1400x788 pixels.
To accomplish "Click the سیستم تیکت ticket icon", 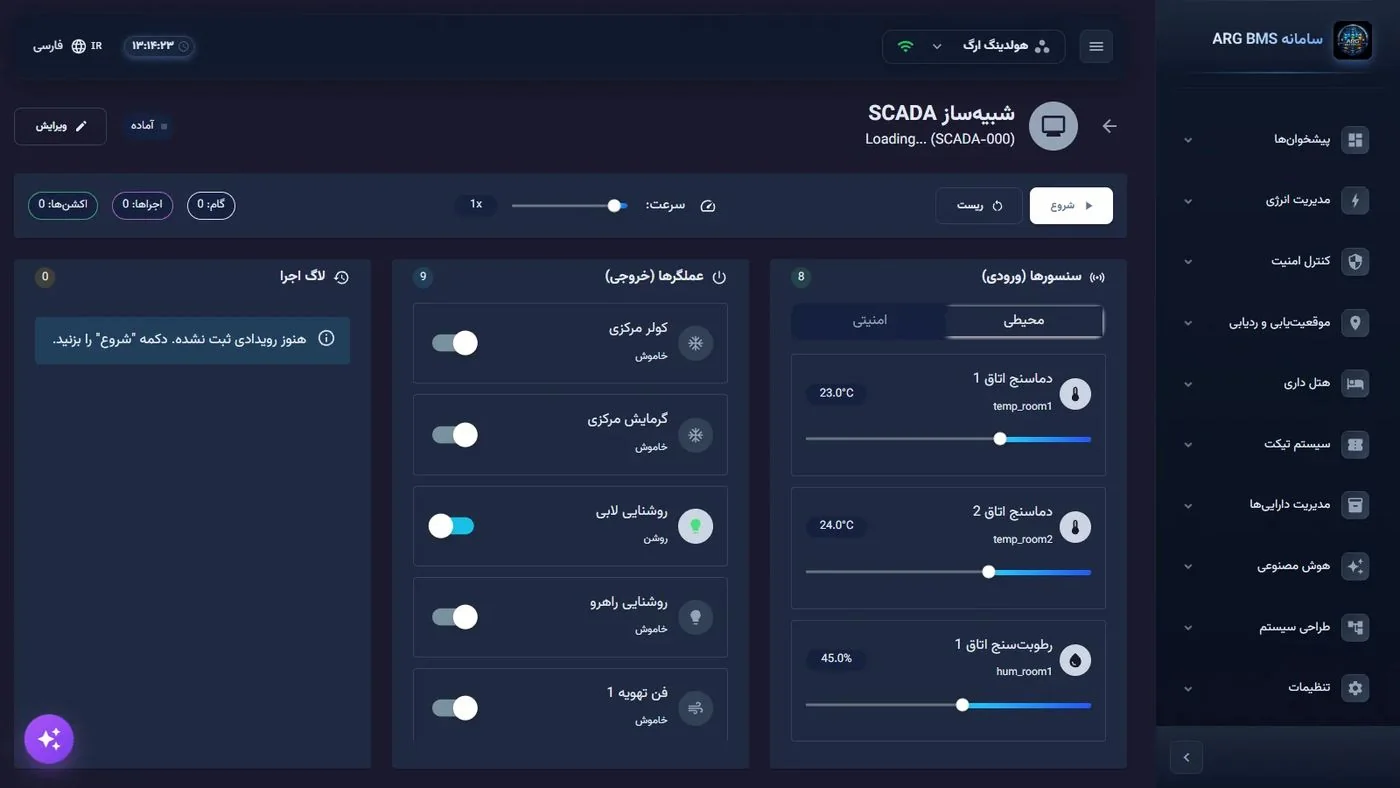I will pos(1355,445).
